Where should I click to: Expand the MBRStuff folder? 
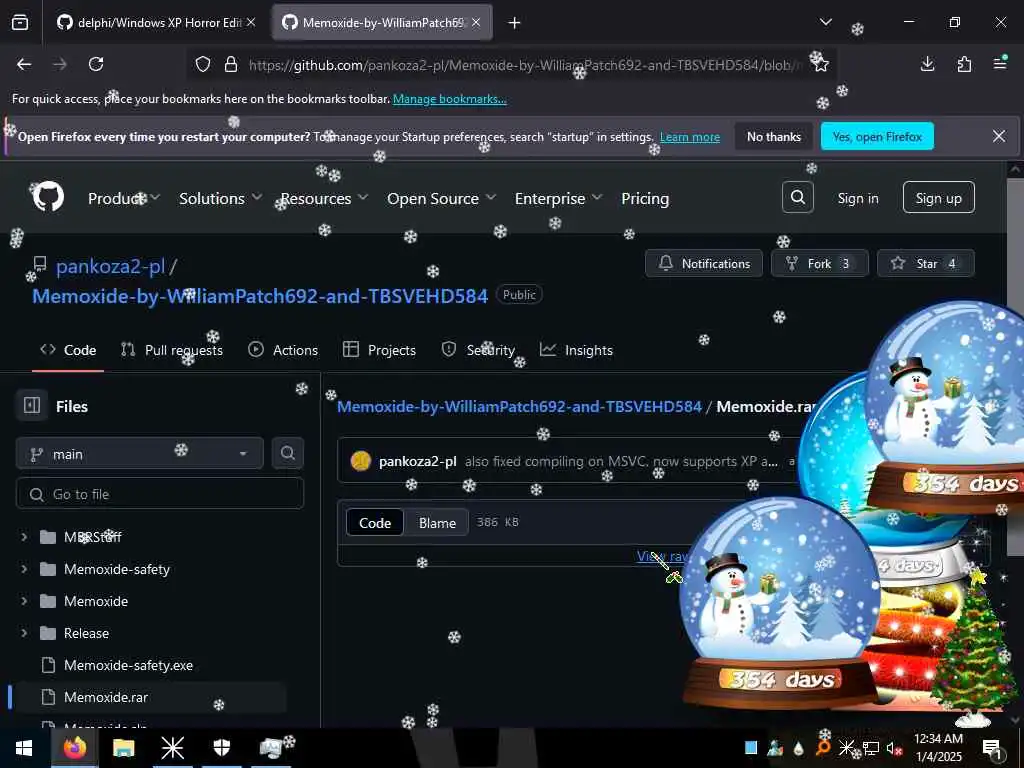[24, 537]
